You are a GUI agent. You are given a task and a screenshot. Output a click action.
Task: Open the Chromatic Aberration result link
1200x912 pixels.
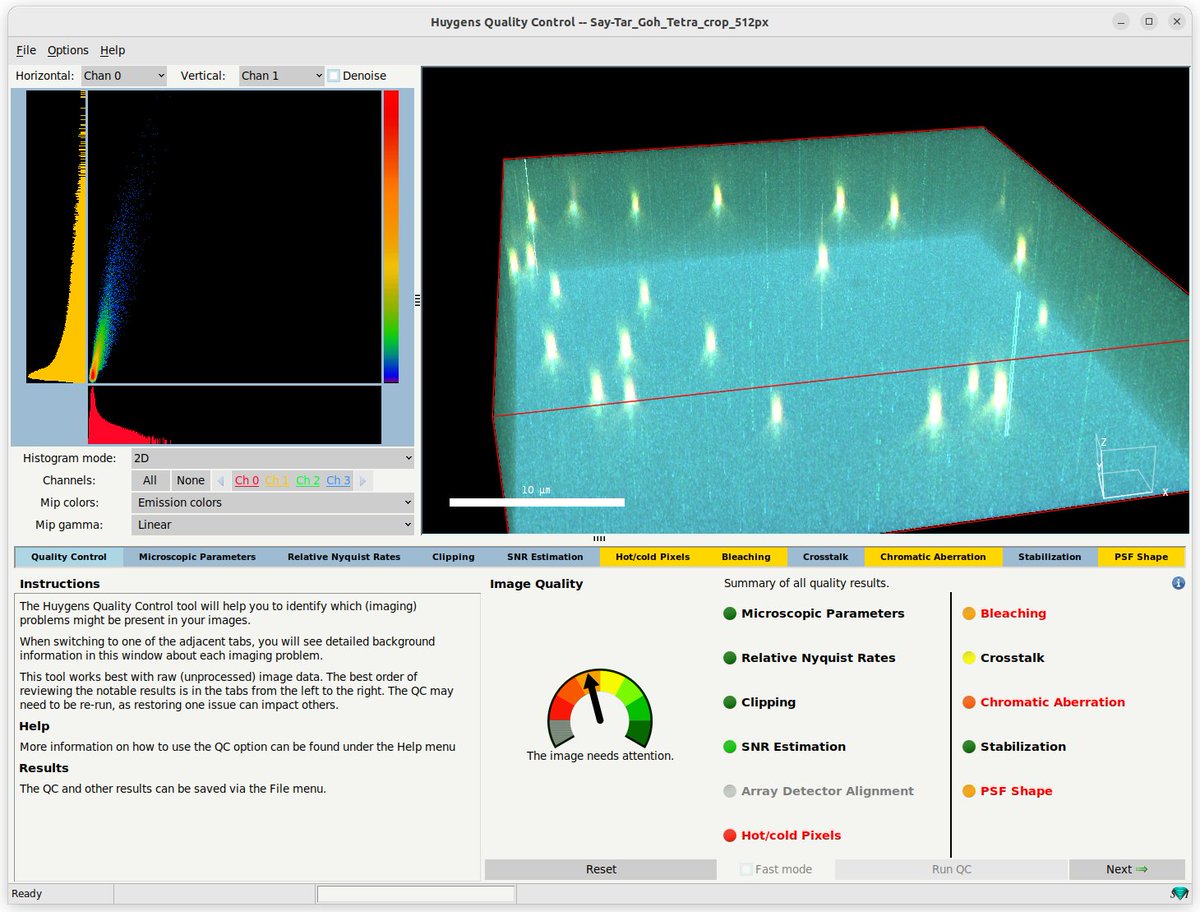click(1053, 702)
